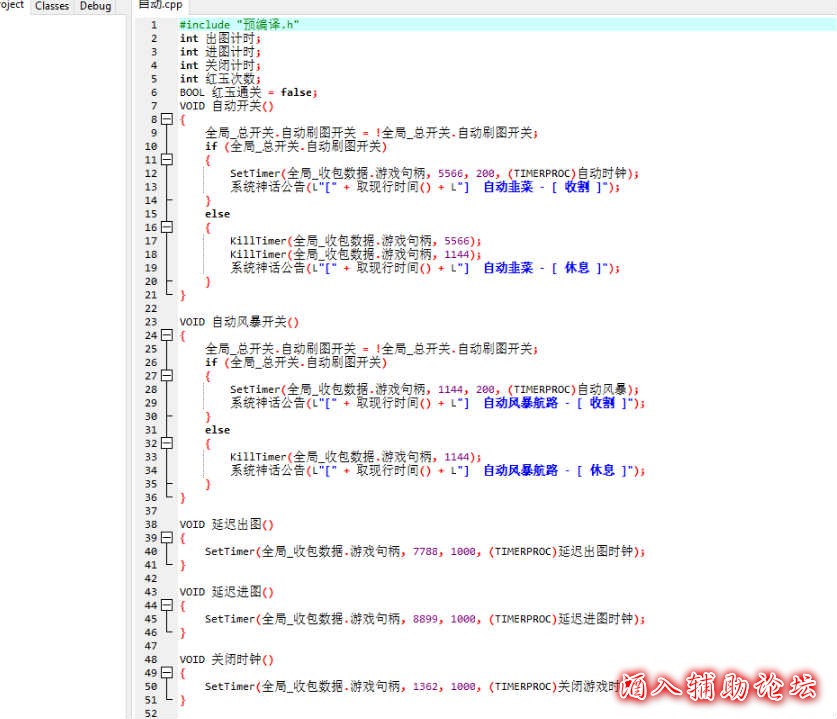This screenshot has height=719, width=837.
Task: Collapse the fold marker at line 44
Action: (167, 605)
